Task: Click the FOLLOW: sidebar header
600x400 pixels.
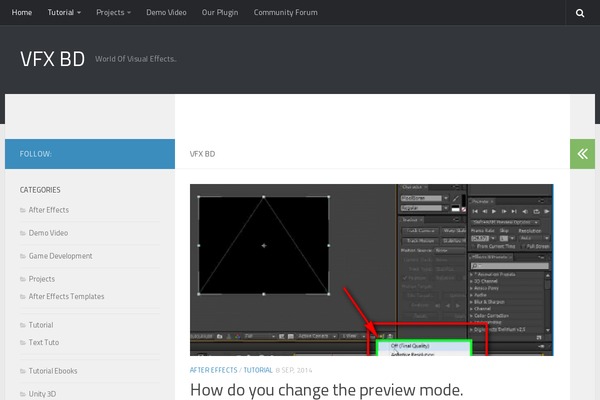Action: tap(90, 154)
